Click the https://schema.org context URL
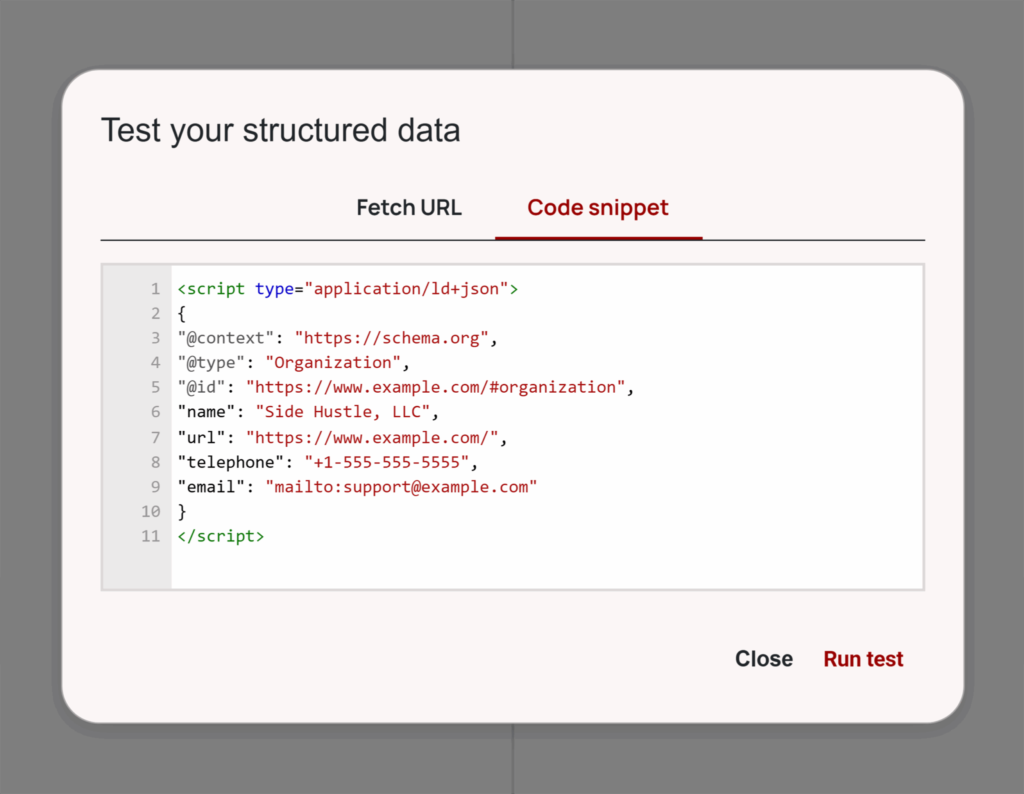Image resolution: width=1024 pixels, height=794 pixels. tap(391, 337)
